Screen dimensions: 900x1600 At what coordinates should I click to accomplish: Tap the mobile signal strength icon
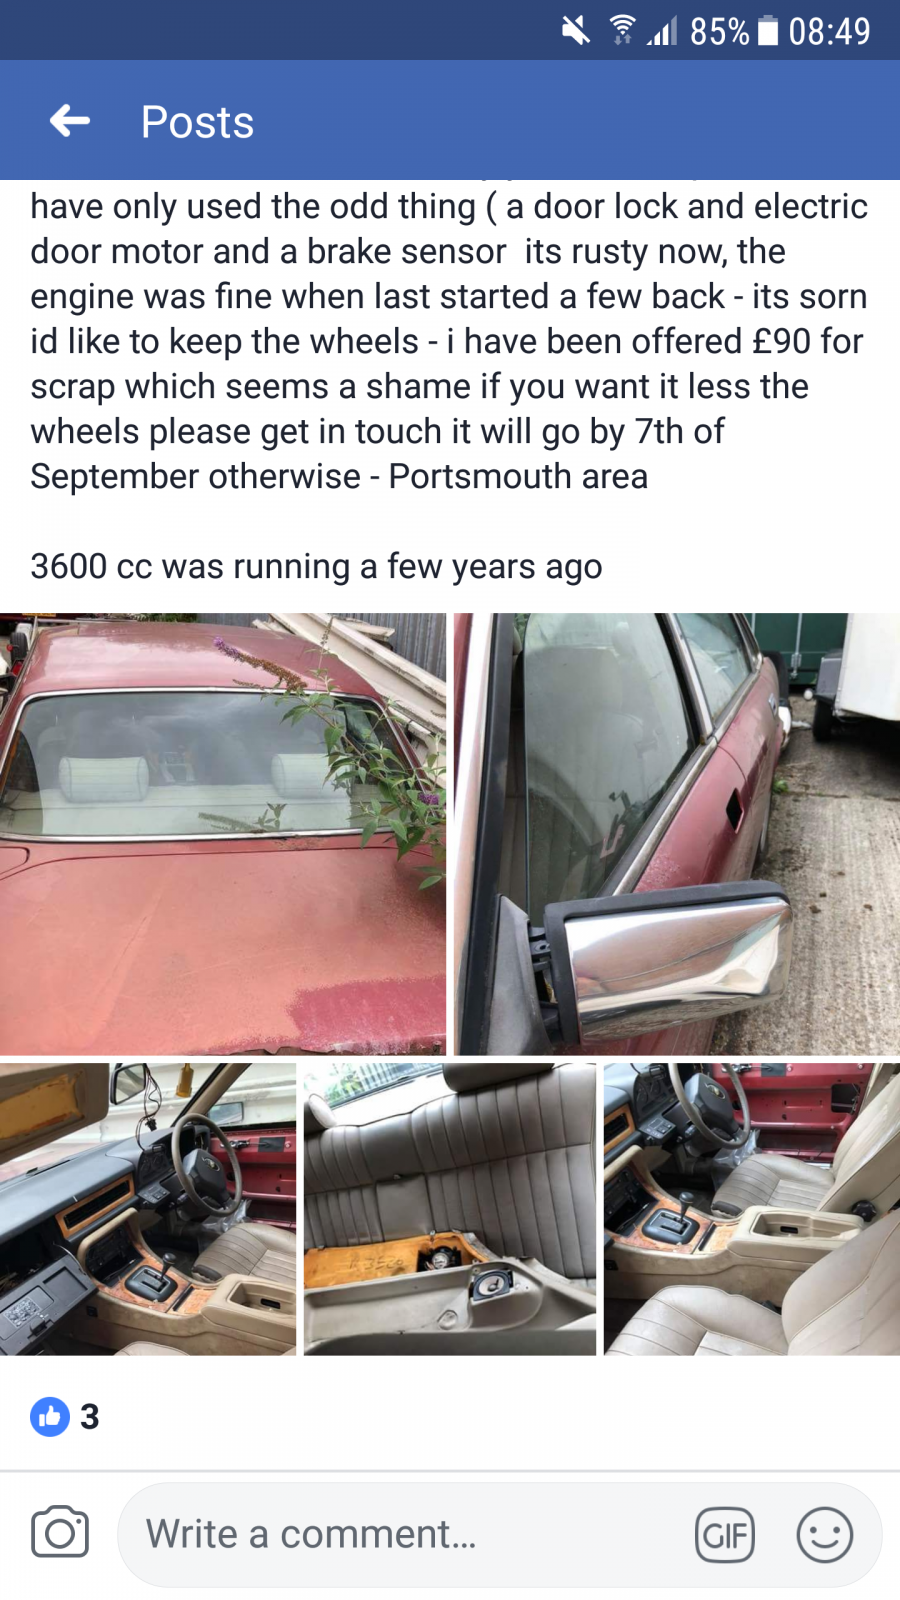662,31
